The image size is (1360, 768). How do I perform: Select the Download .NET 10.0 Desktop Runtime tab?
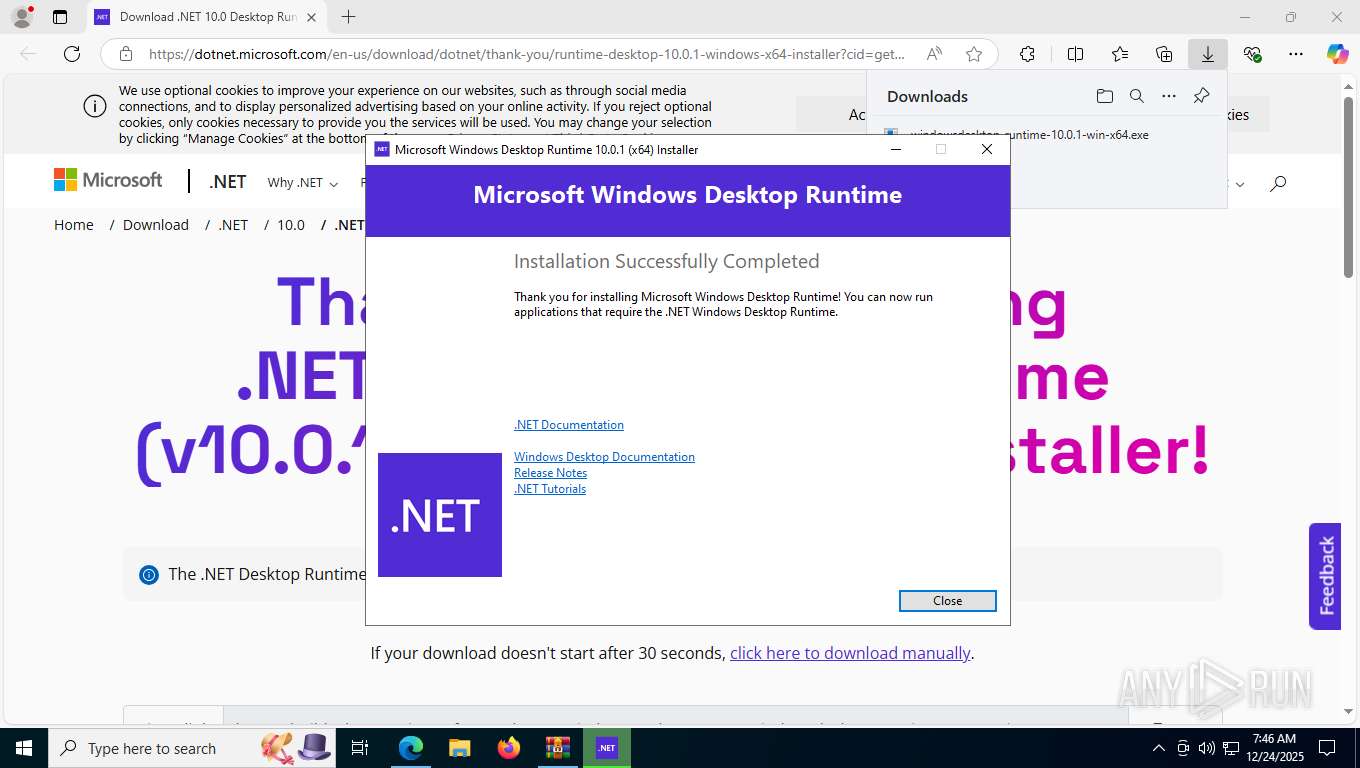coord(206,17)
